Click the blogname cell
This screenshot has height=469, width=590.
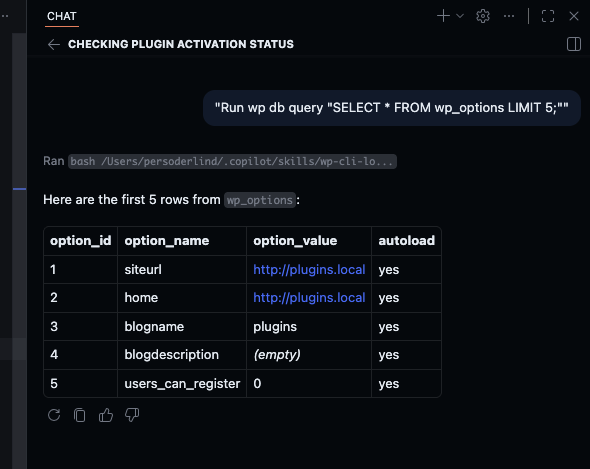click(182, 326)
